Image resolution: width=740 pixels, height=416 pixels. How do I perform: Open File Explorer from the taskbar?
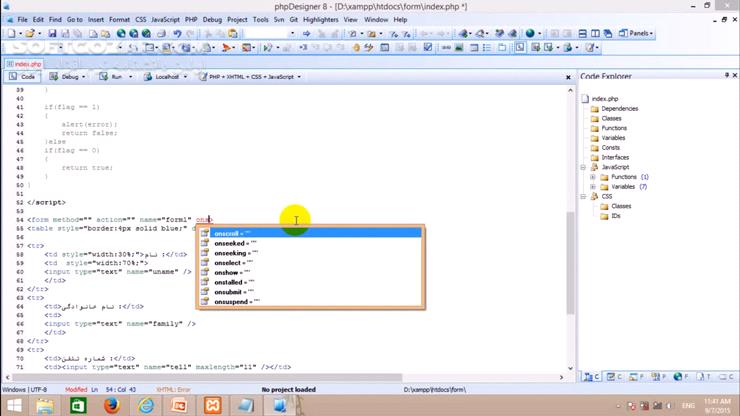(45, 406)
